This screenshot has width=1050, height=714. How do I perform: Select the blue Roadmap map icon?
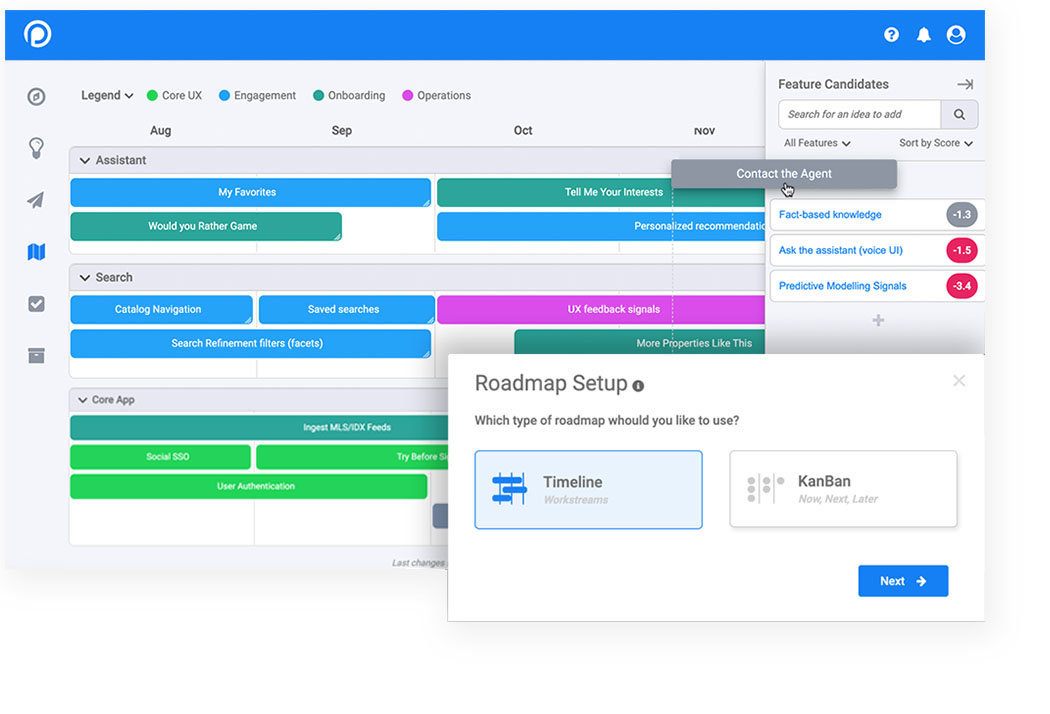click(36, 252)
